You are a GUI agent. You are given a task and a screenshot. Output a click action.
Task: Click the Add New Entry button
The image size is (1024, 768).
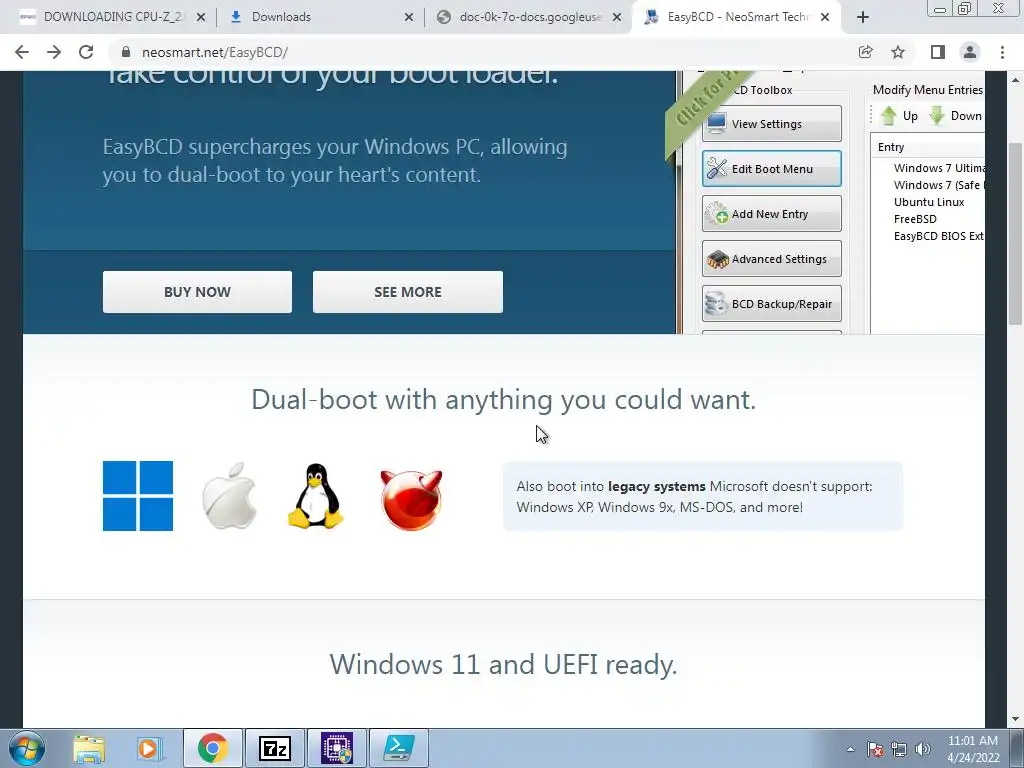pyautogui.click(x=772, y=214)
